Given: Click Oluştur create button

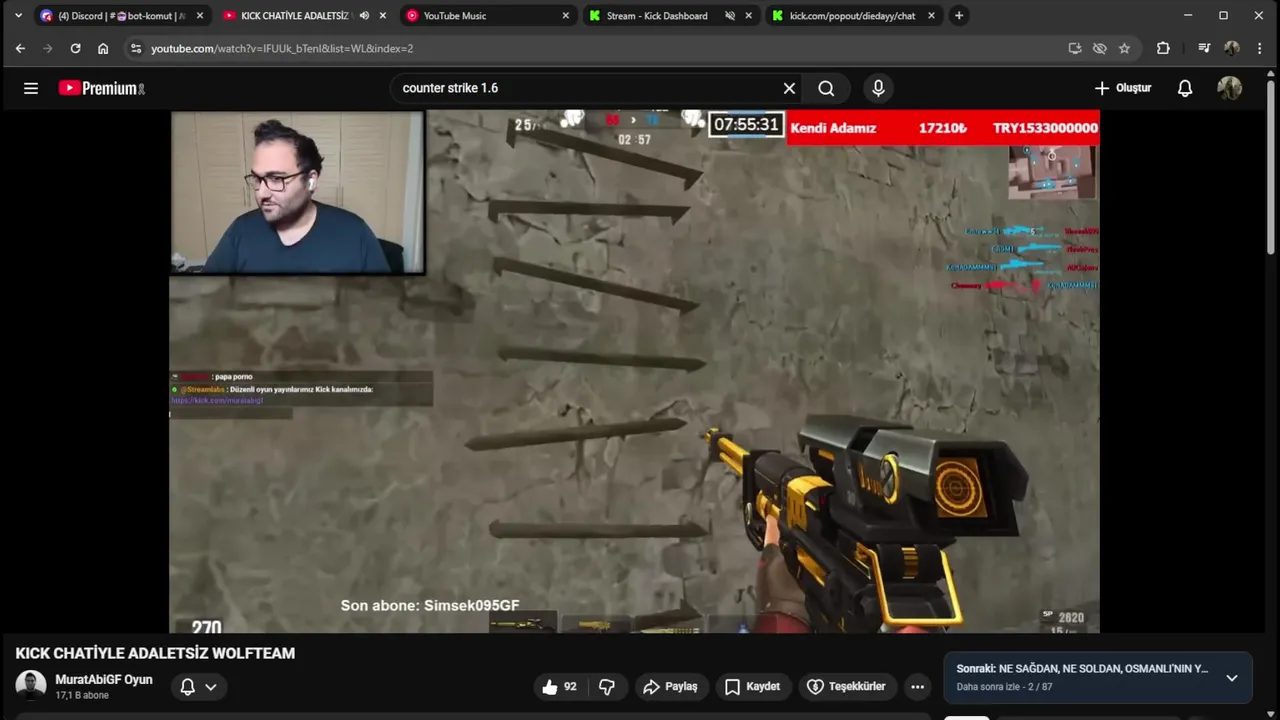Looking at the screenshot, I should pos(1123,88).
